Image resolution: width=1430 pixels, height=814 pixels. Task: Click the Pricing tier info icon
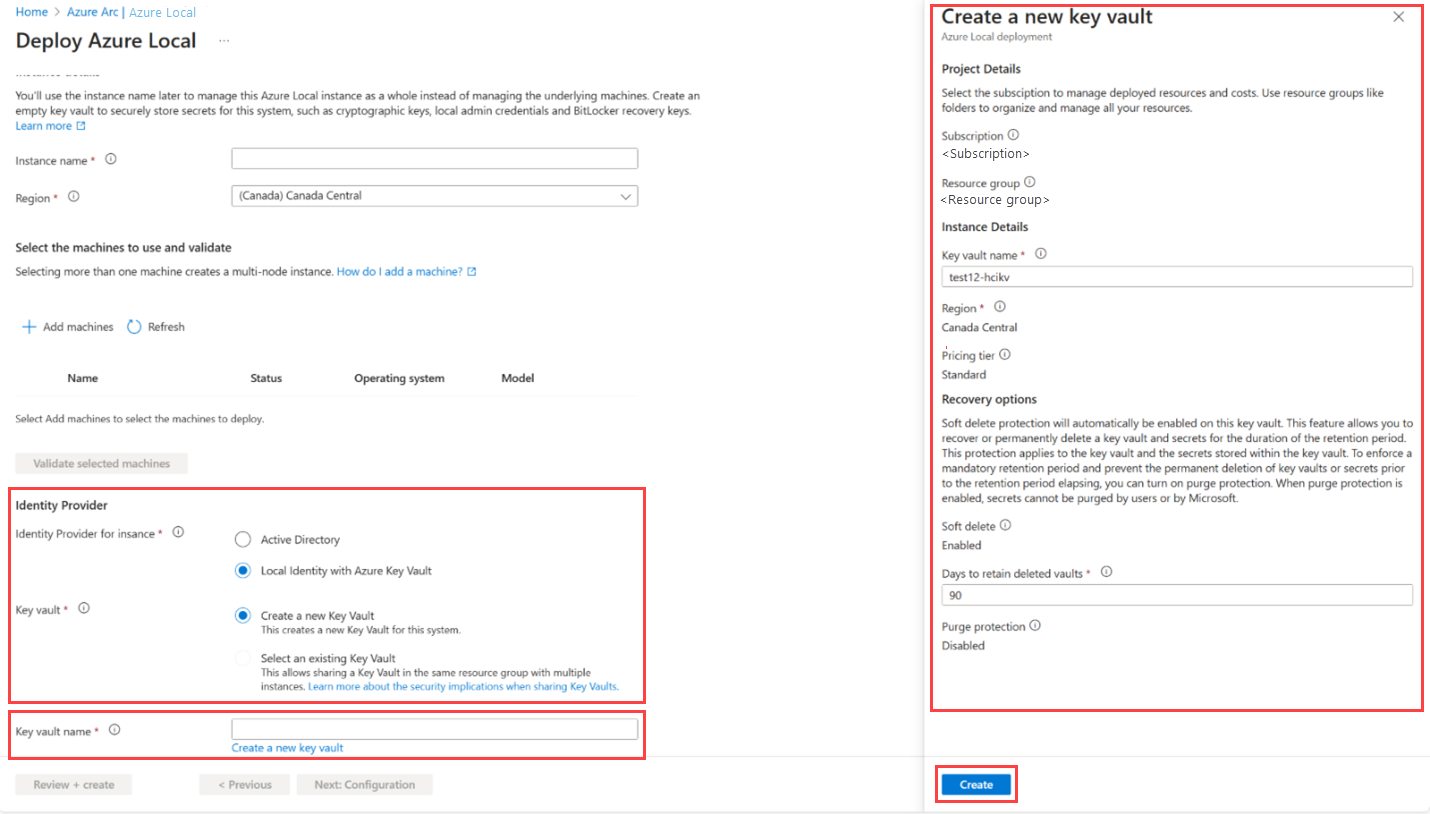[x=1005, y=354]
